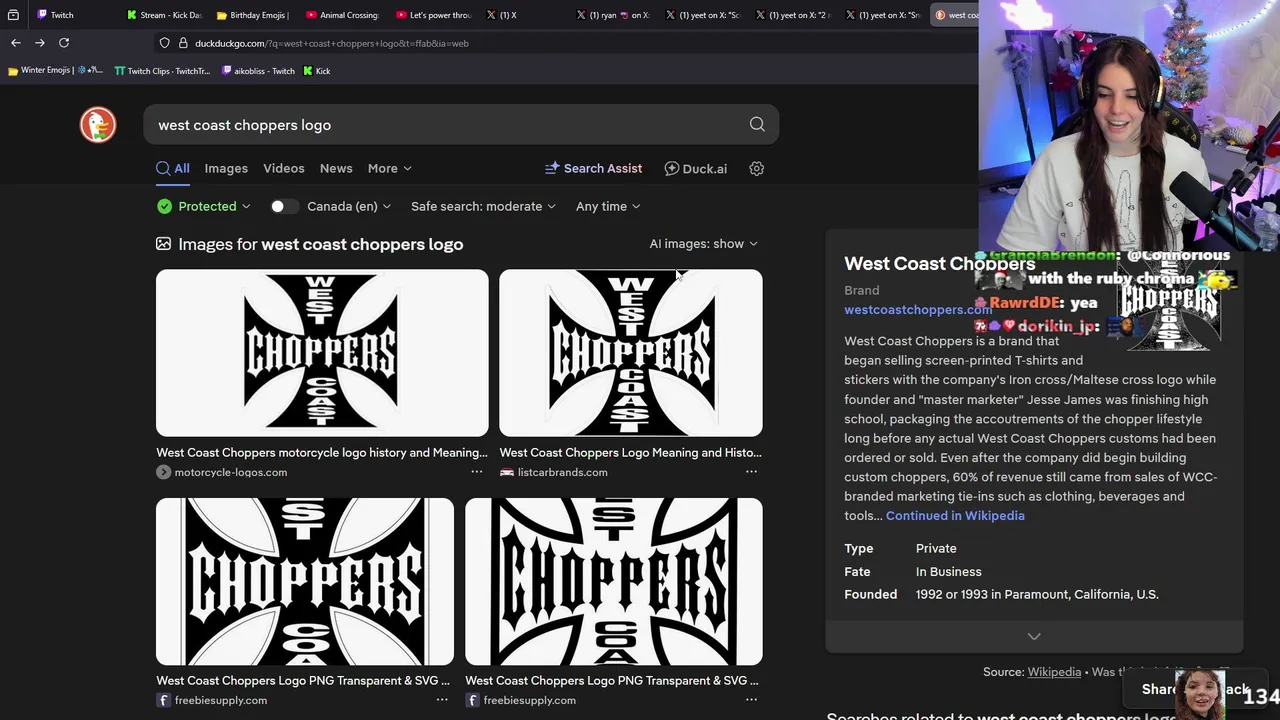Viewport: 1280px width, 720px height.
Task: Toggle the Canada region switch
Action: point(284,206)
